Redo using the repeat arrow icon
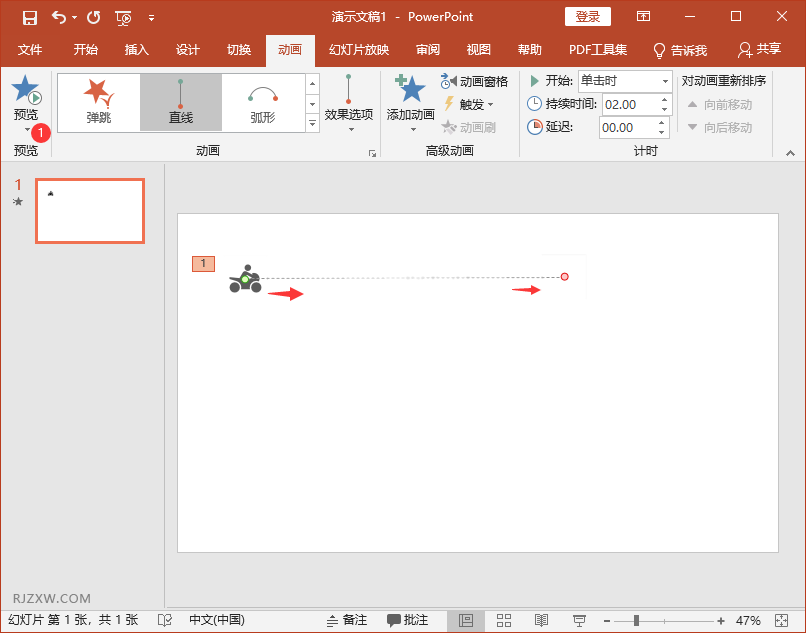This screenshot has width=806, height=633. [94, 18]
